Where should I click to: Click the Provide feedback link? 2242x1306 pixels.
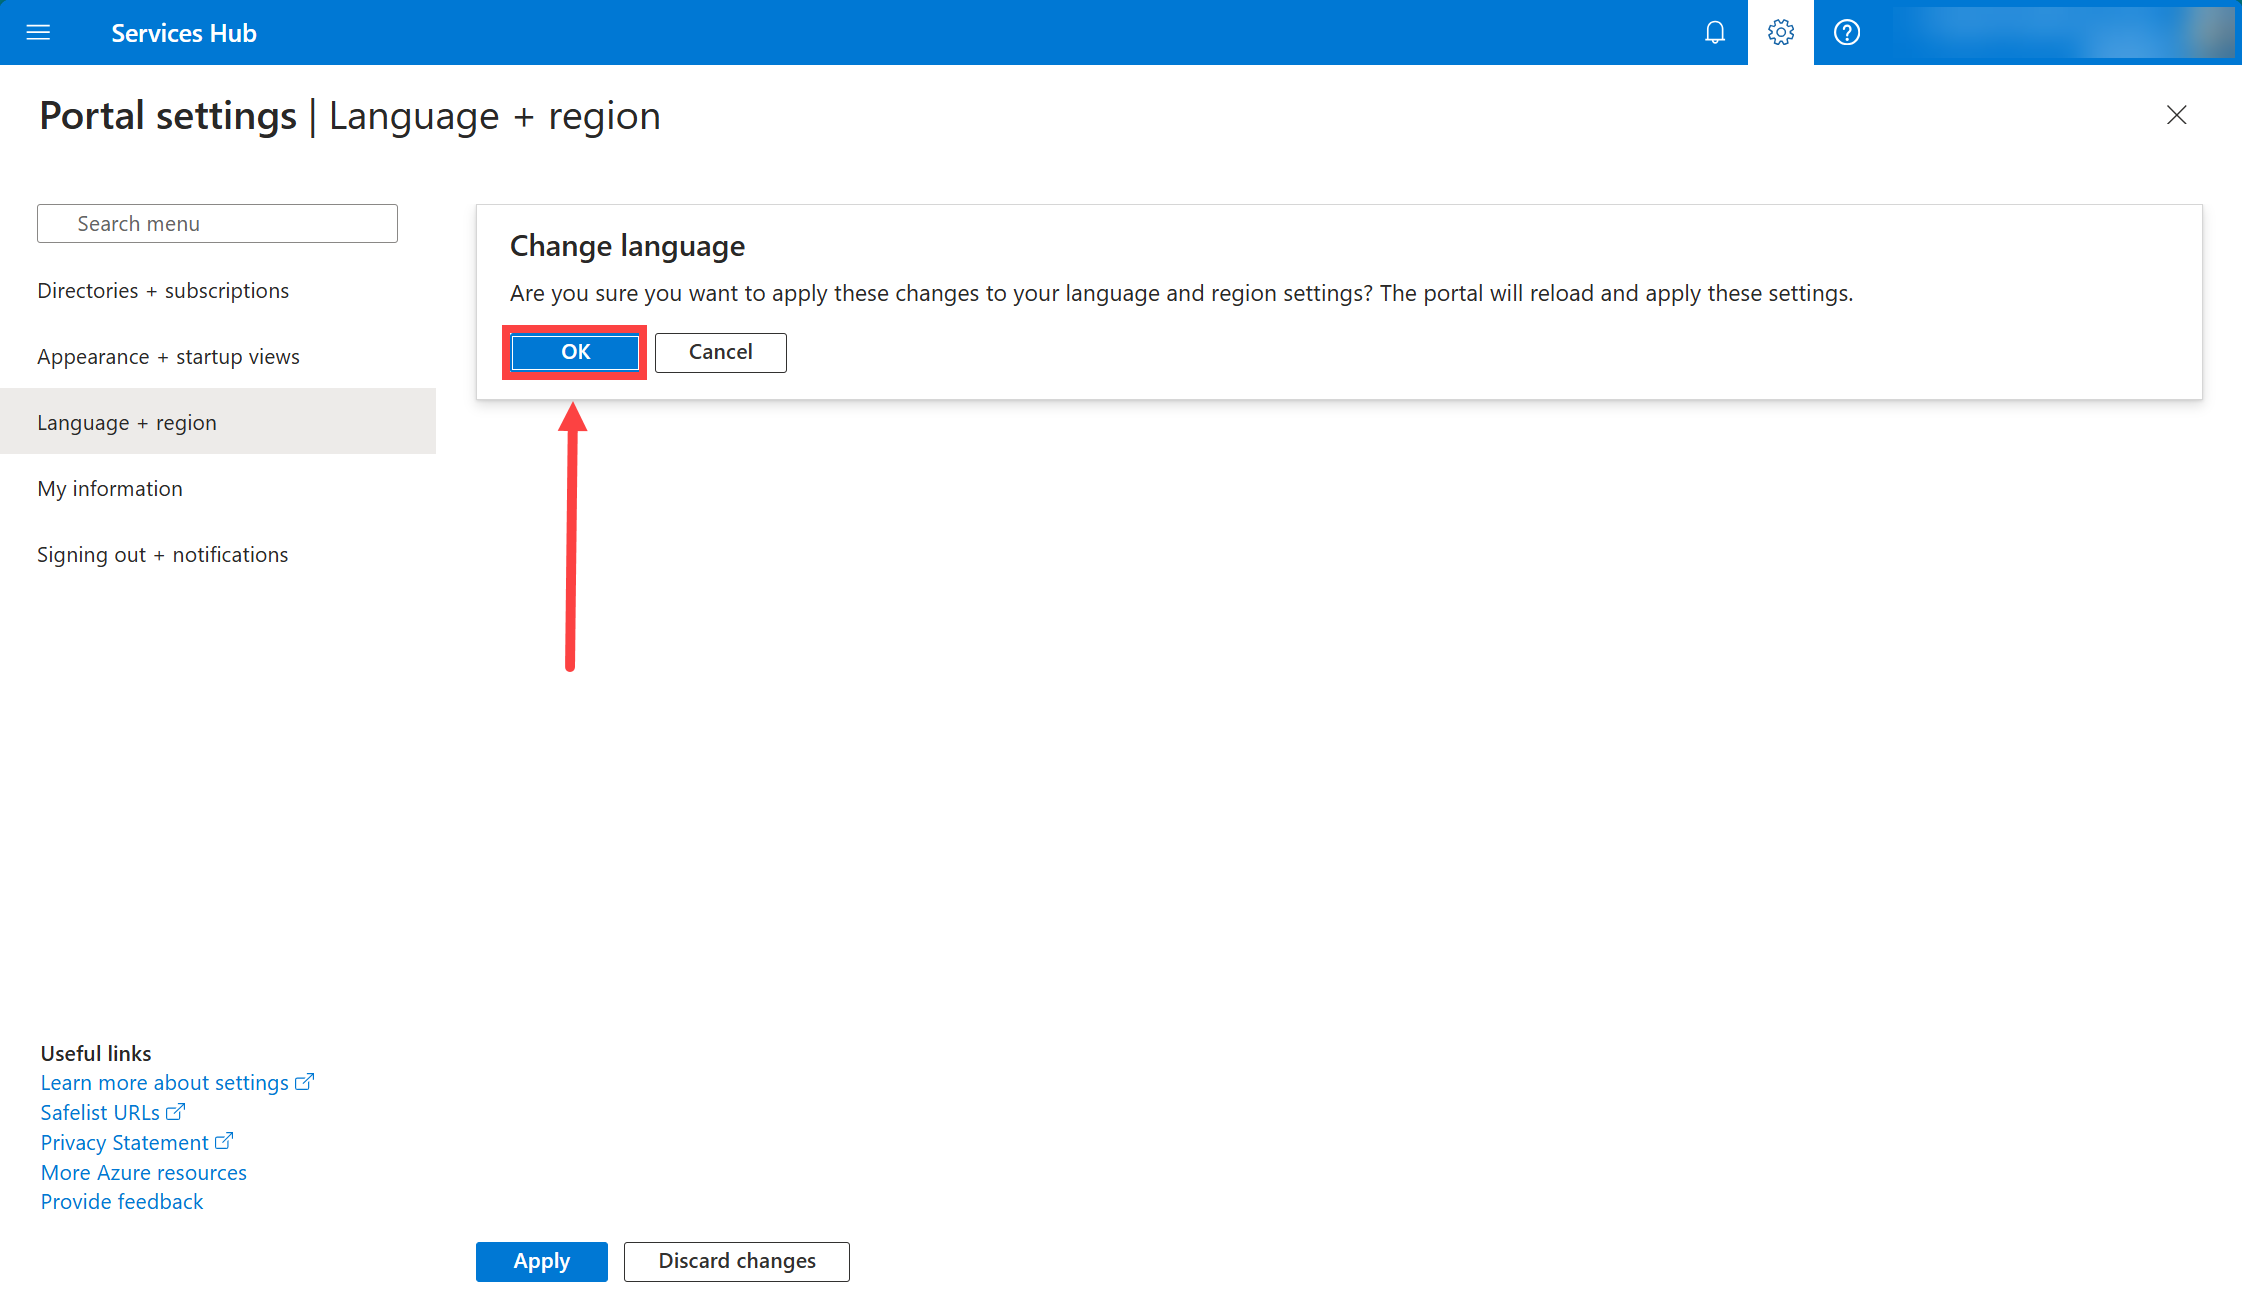[x=122, y=1202]
